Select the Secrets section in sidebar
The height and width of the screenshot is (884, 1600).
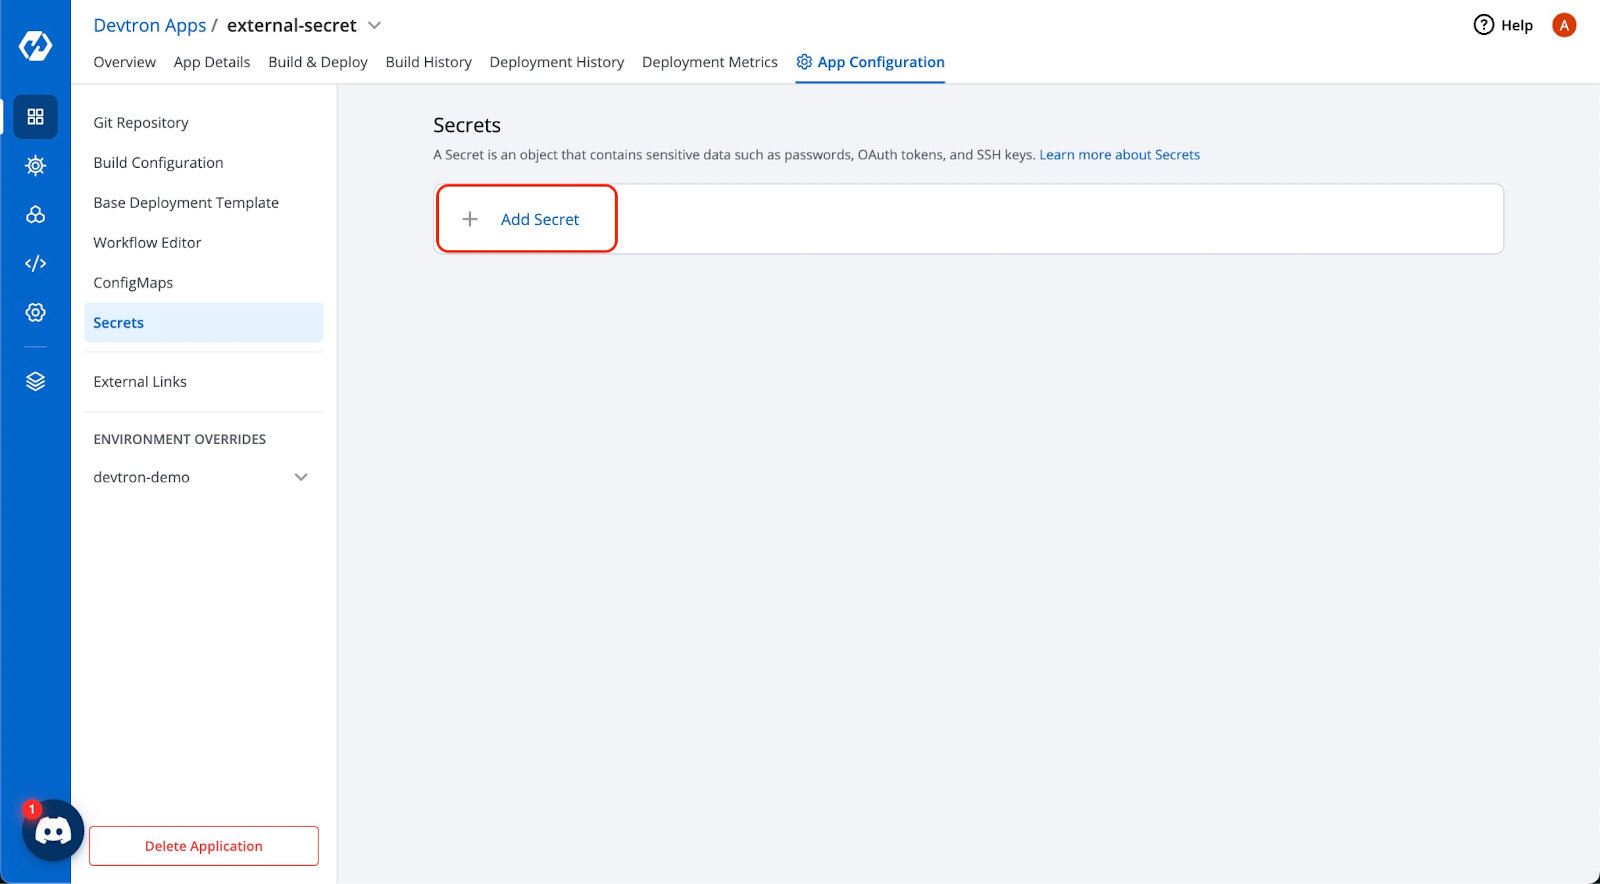click(x=203, y=323)
